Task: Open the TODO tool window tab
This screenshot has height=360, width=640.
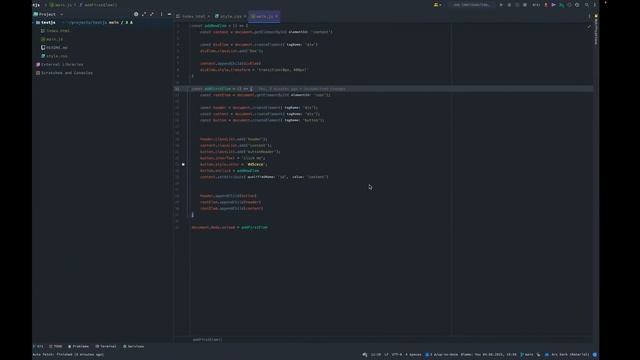Action: (x=56, y=346)
